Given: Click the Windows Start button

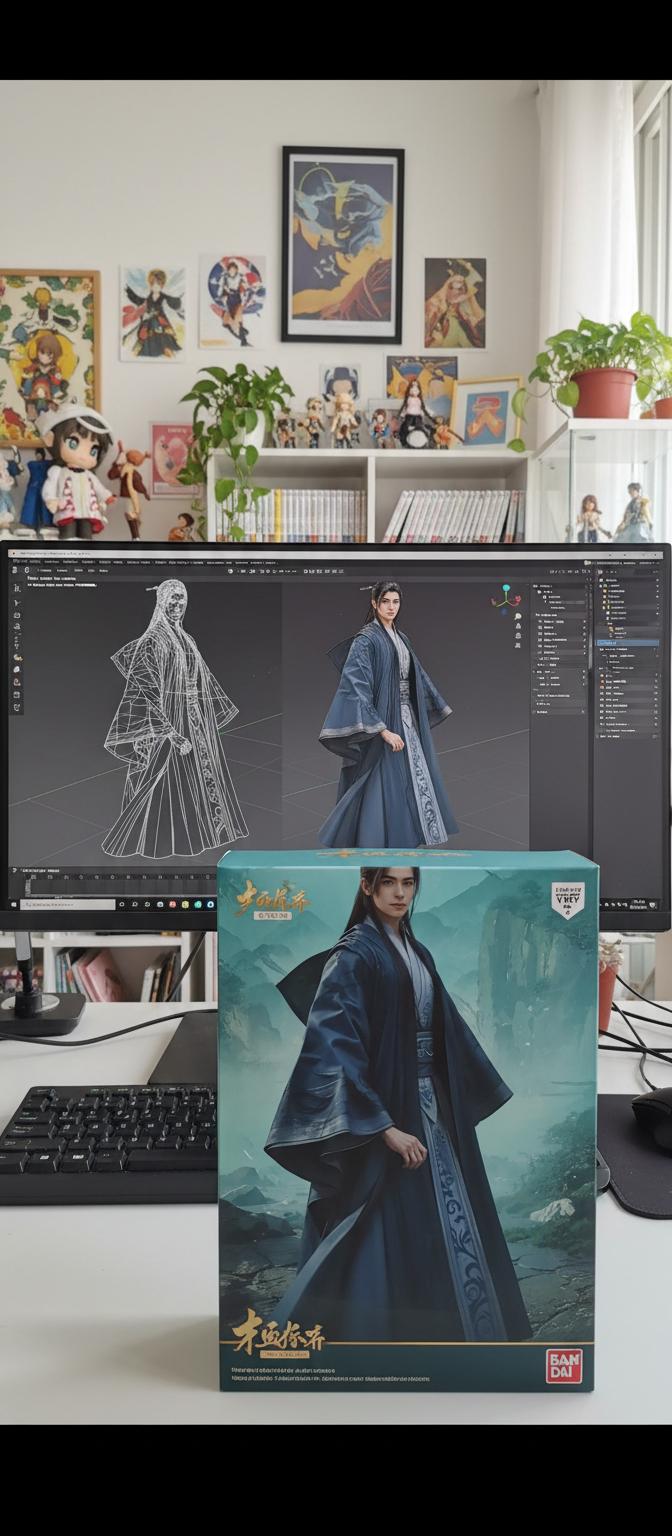Looking at the screenshot, I should 14,904.
